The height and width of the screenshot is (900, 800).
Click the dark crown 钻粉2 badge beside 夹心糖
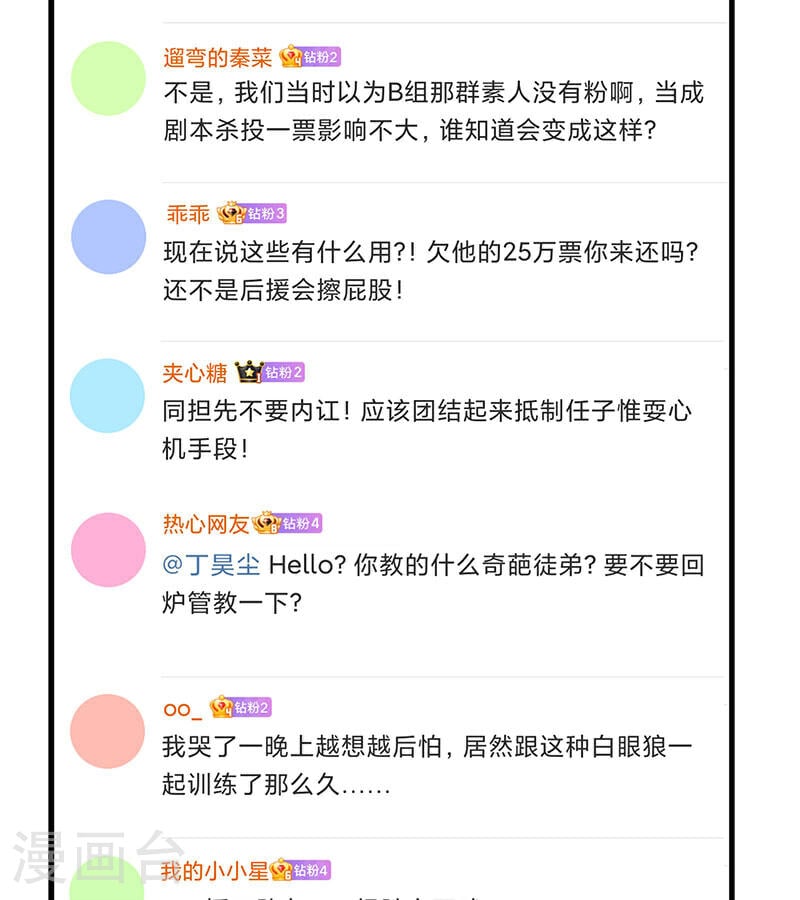point(269,372)
